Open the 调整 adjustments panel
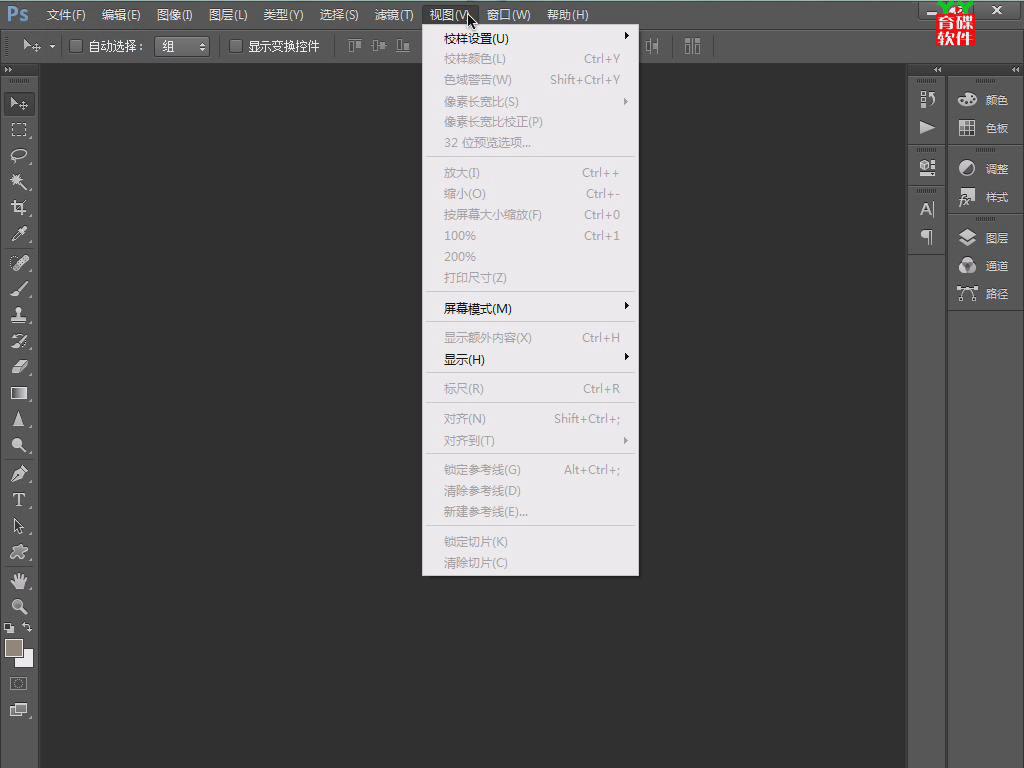The image size is (1024, 768). 984,168
